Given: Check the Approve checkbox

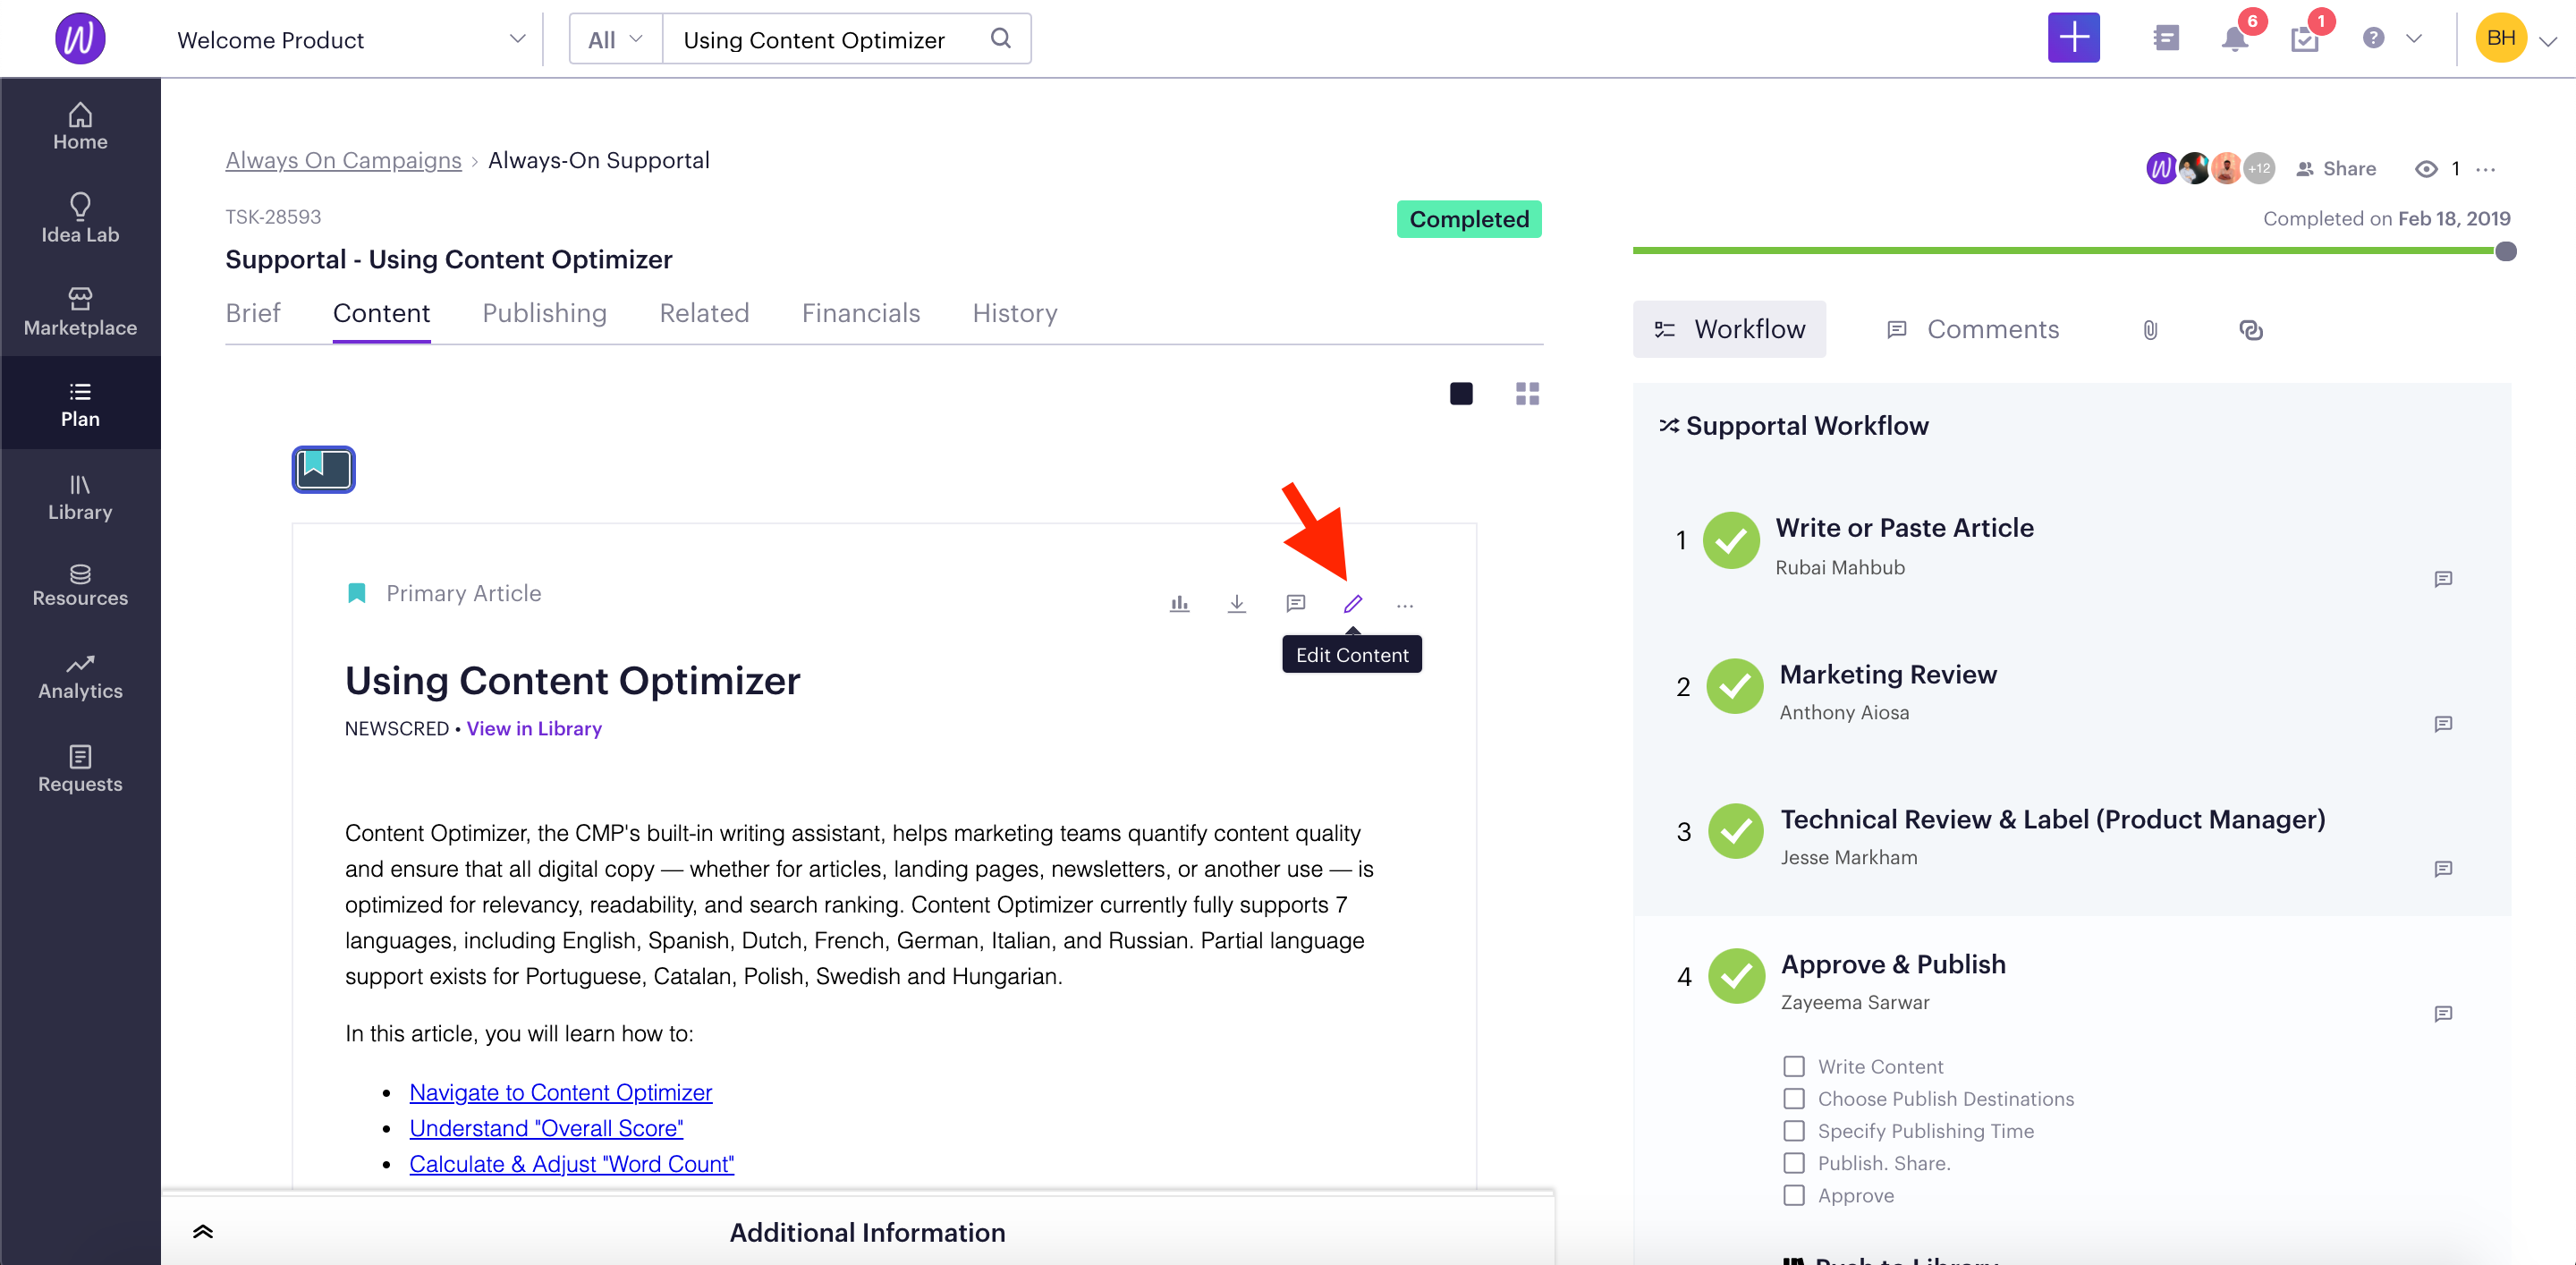Looking at the screenshot, I should [1794, 1194].
